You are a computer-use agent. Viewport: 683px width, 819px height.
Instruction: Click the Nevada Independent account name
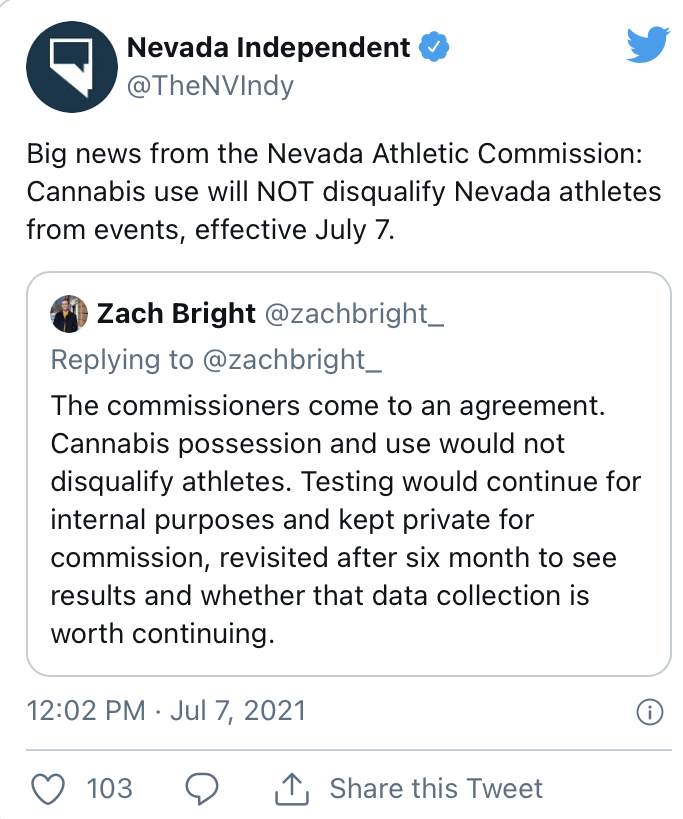tap(268, 48)
